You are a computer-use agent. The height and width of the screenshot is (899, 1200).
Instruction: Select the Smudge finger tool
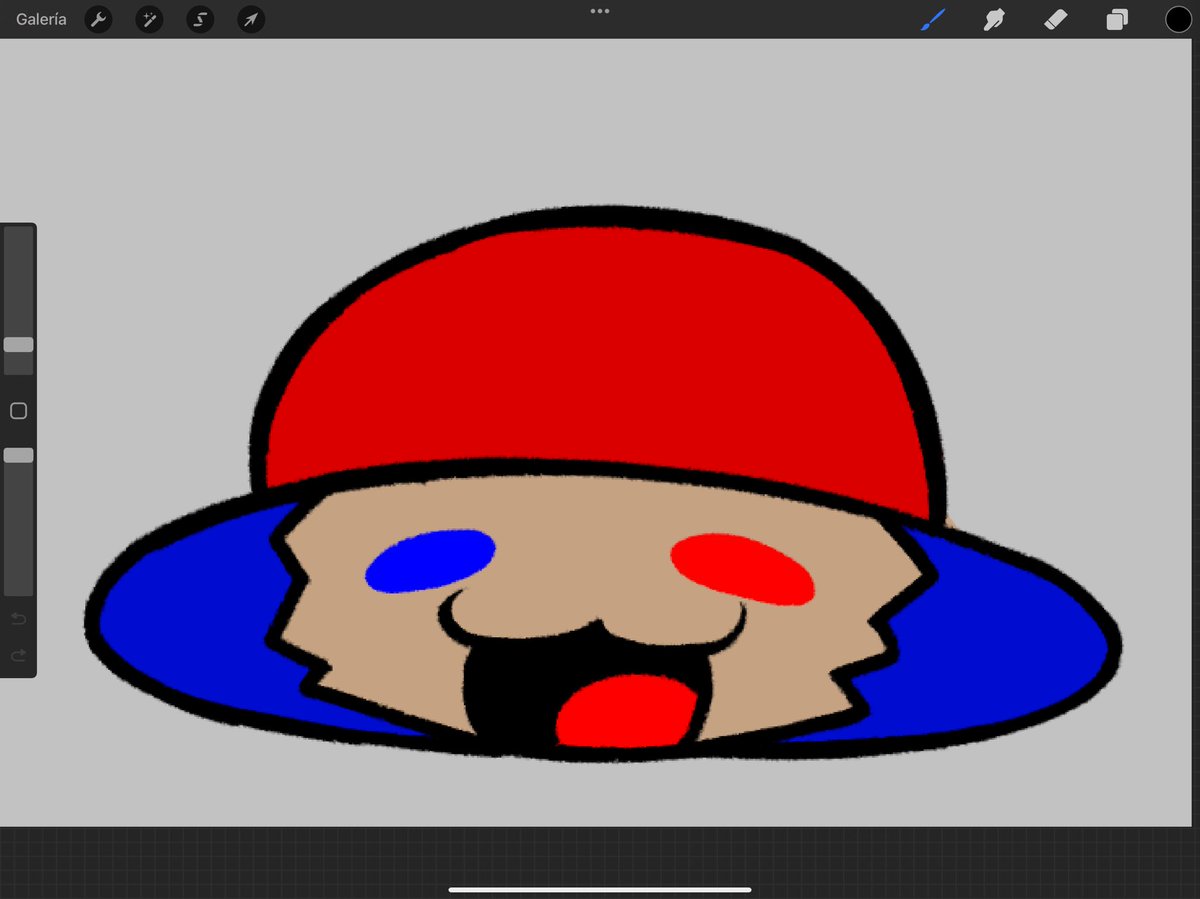[x=994, y=19]
